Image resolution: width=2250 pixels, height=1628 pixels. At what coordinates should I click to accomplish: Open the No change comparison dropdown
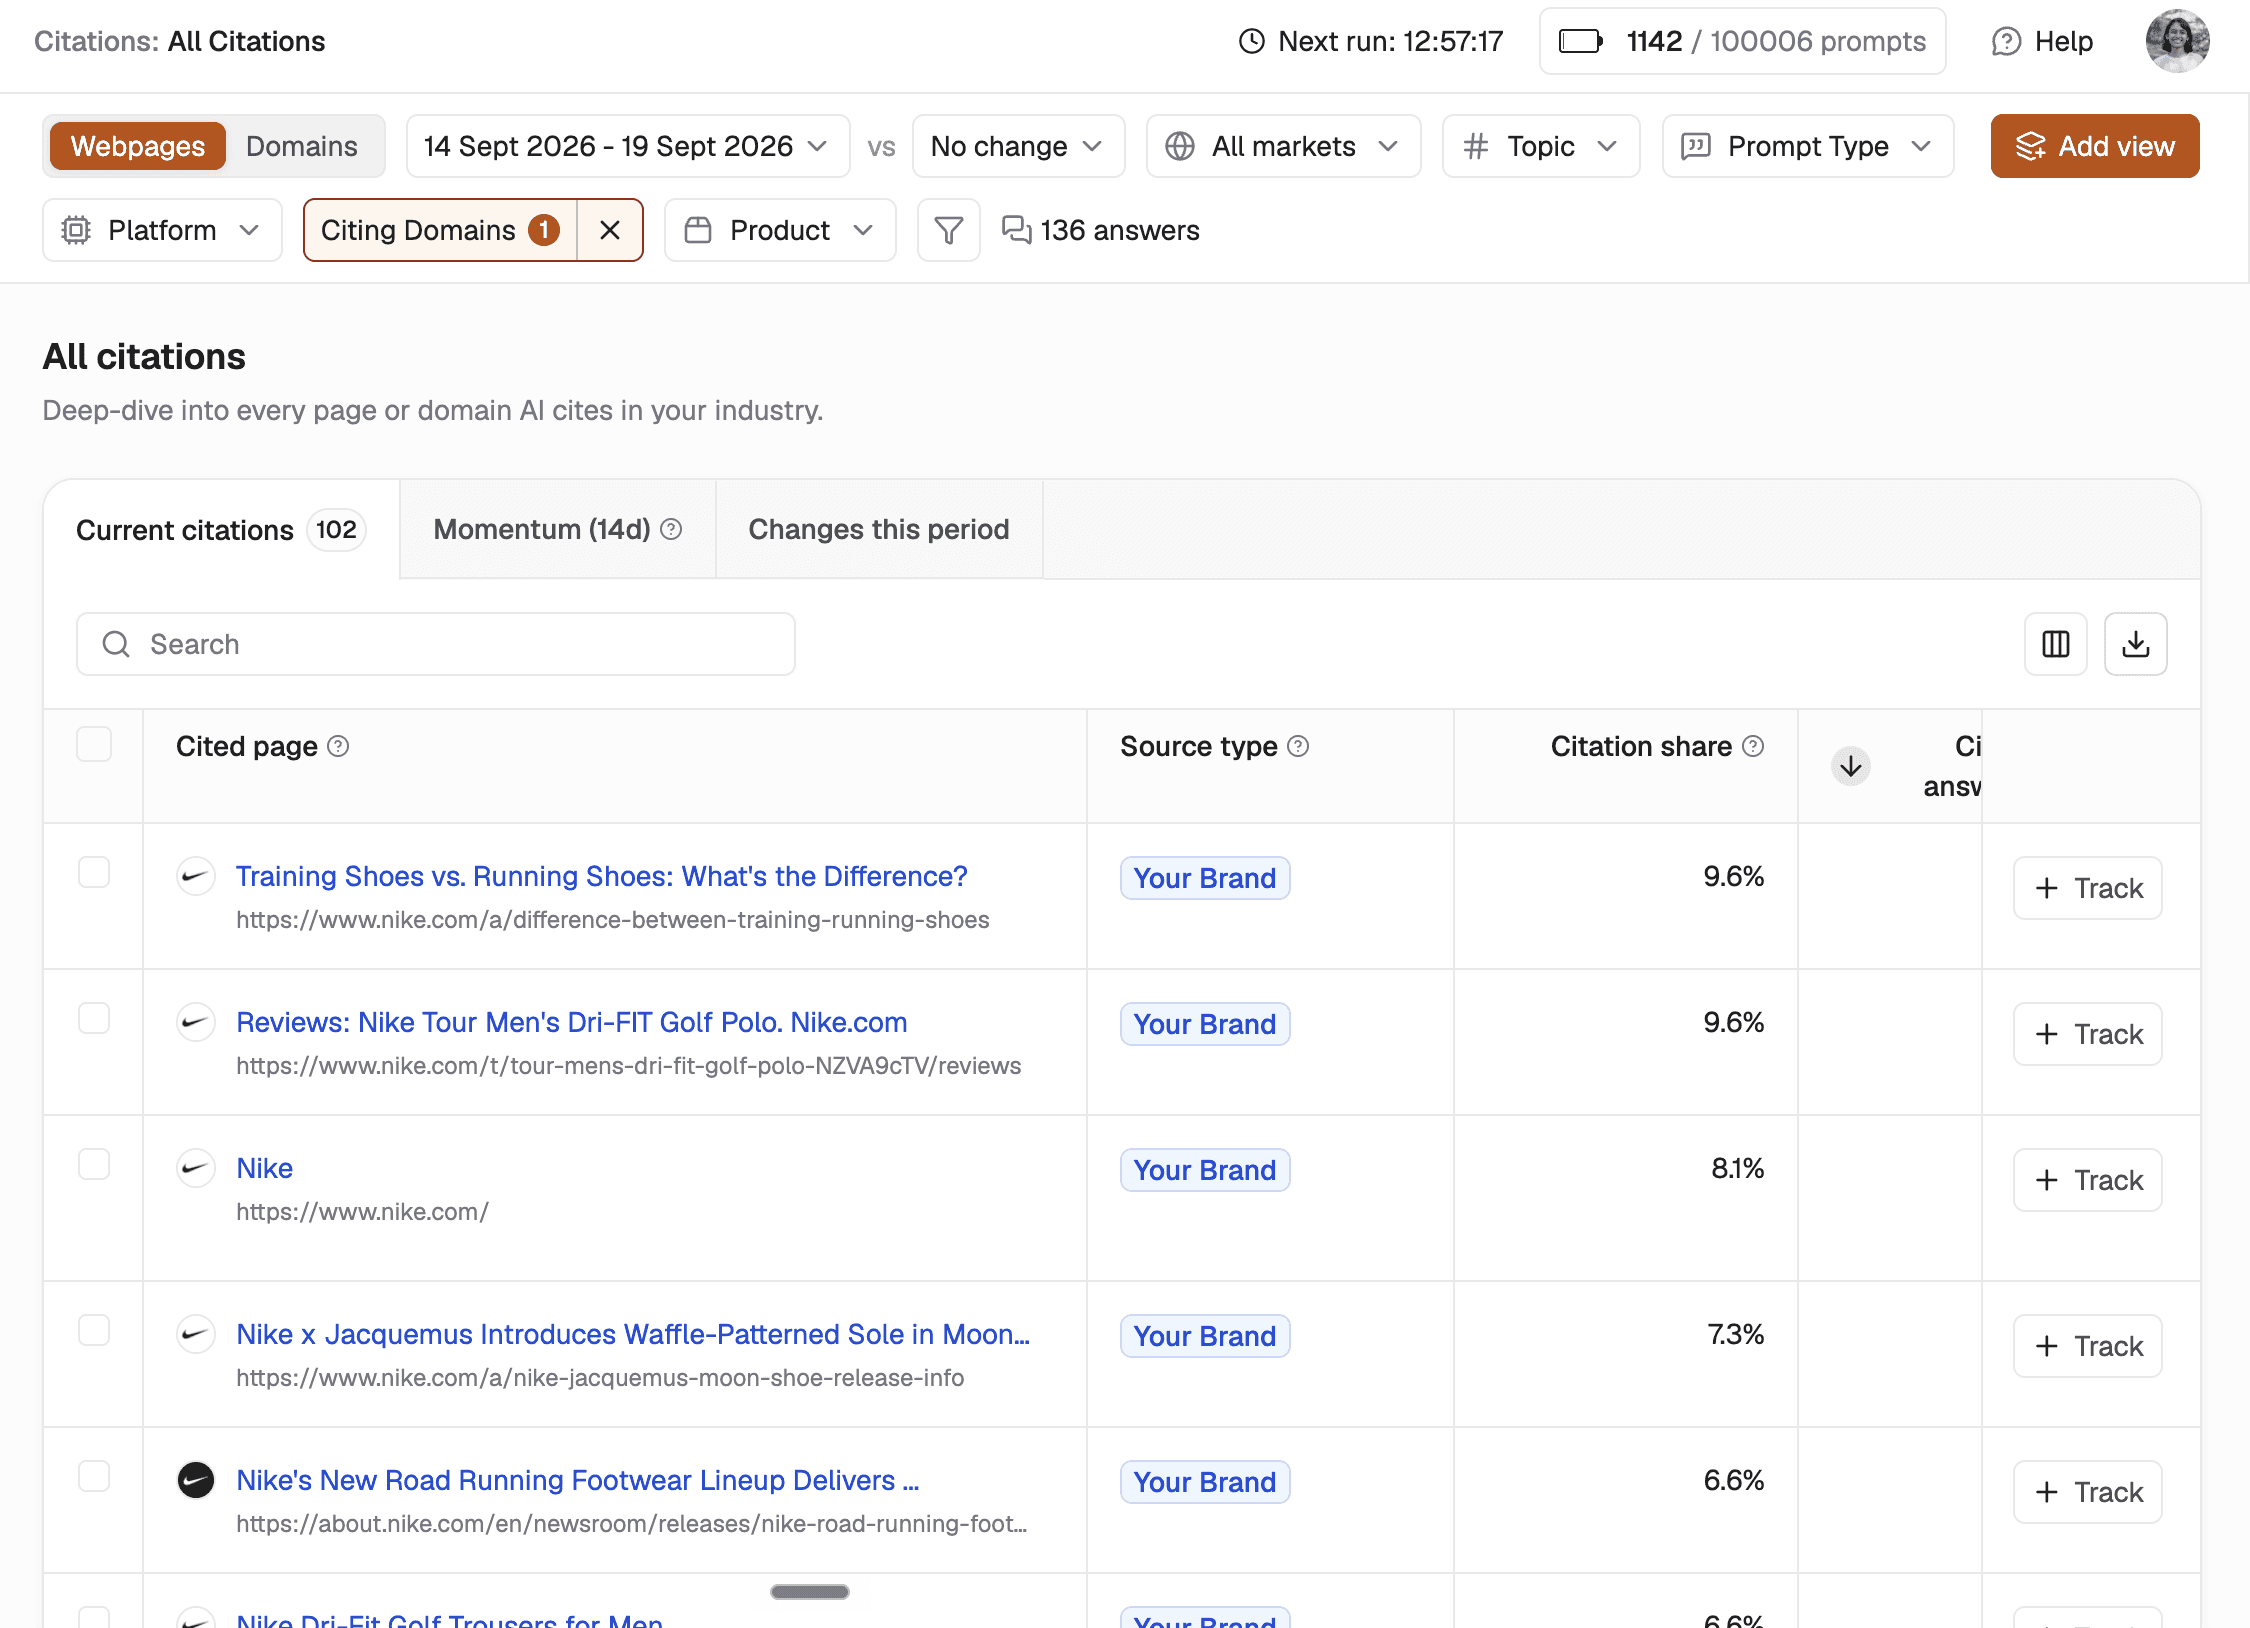pos(1018,146)
